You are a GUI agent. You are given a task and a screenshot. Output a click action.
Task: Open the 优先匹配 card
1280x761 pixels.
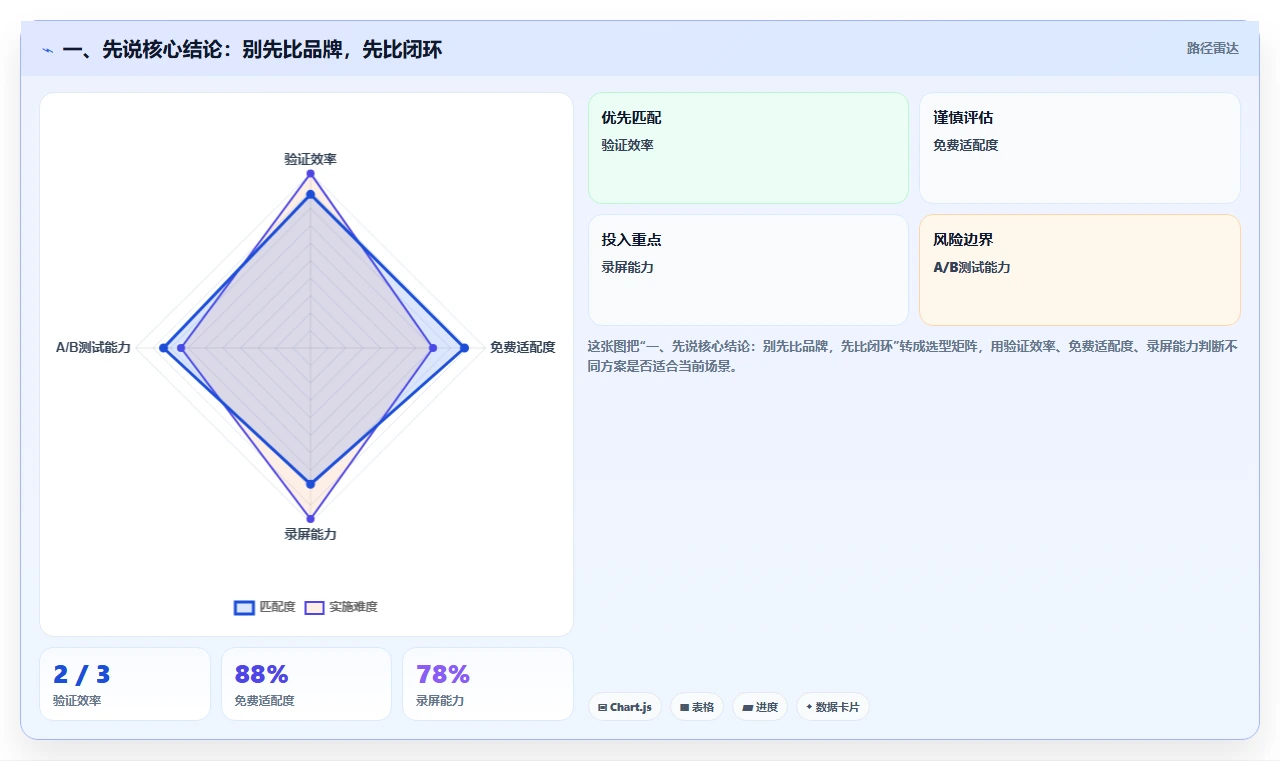point(748,148)
